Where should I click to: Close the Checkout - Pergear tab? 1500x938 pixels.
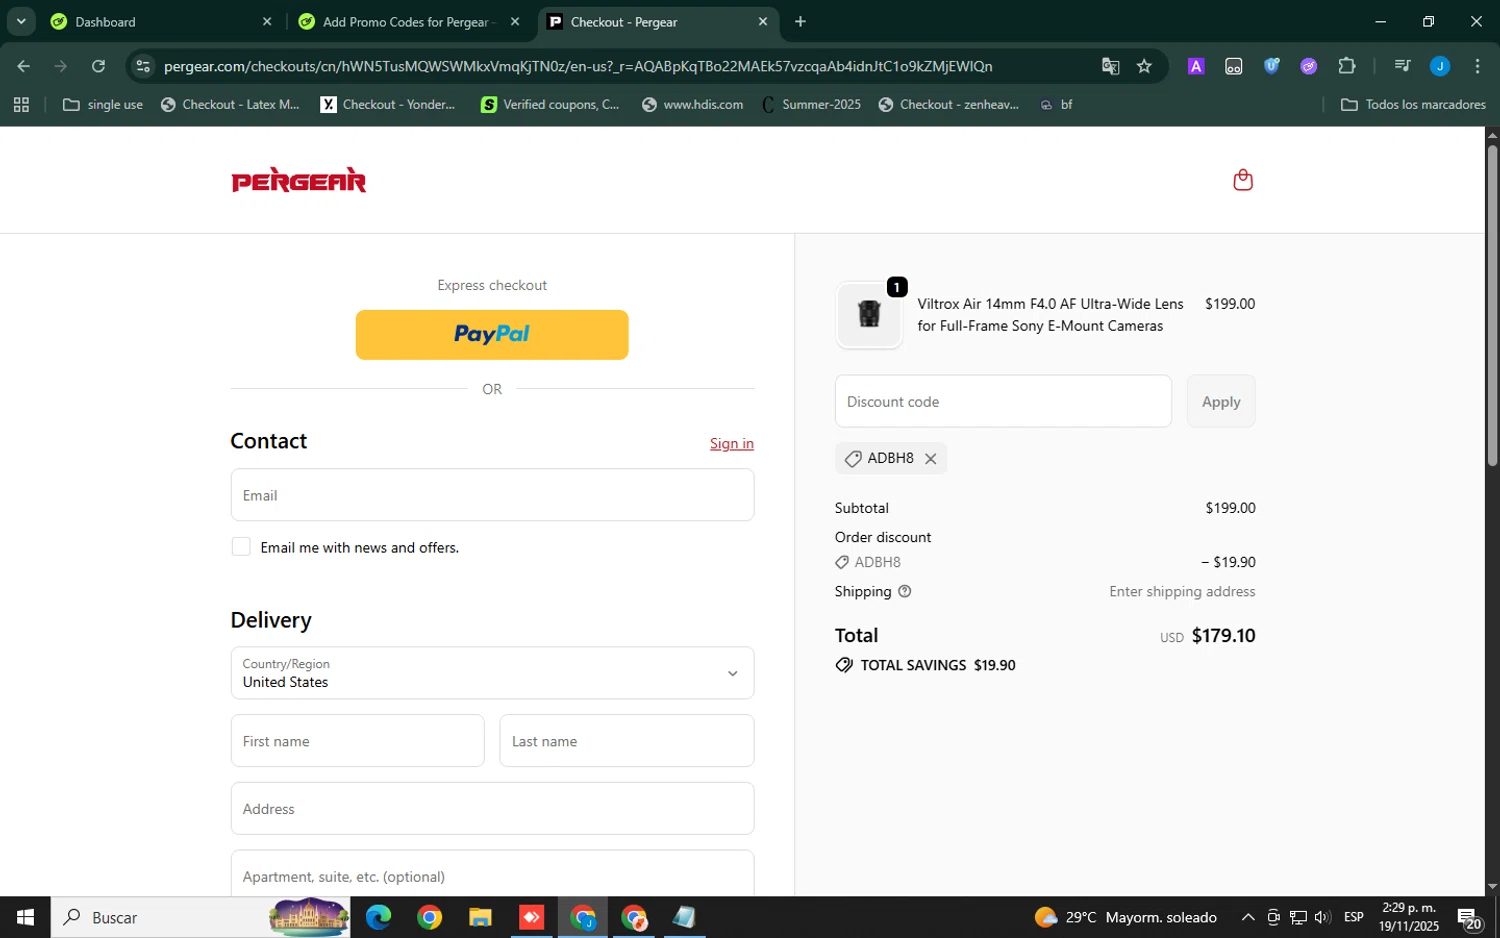click(763, 22)
